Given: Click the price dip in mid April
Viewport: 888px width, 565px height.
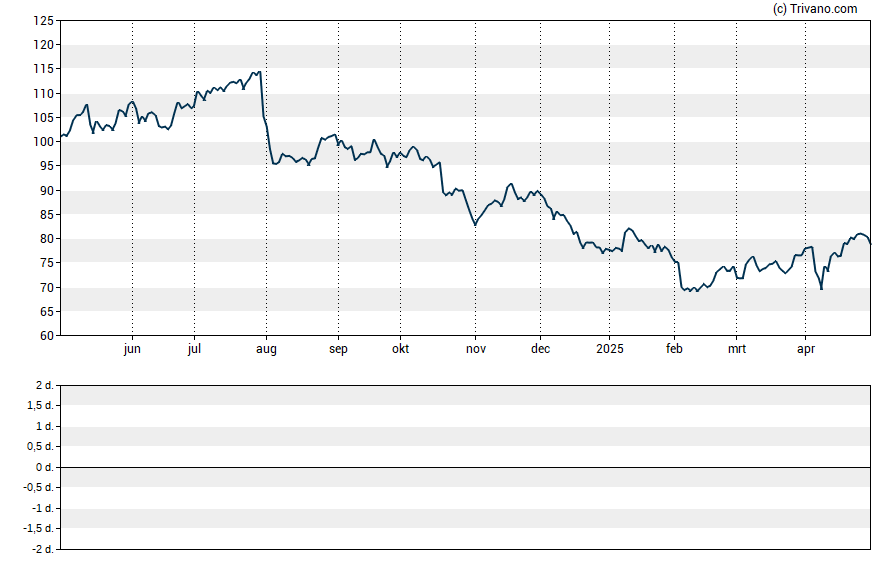Looking at the screenshot, I should point(821,289).
